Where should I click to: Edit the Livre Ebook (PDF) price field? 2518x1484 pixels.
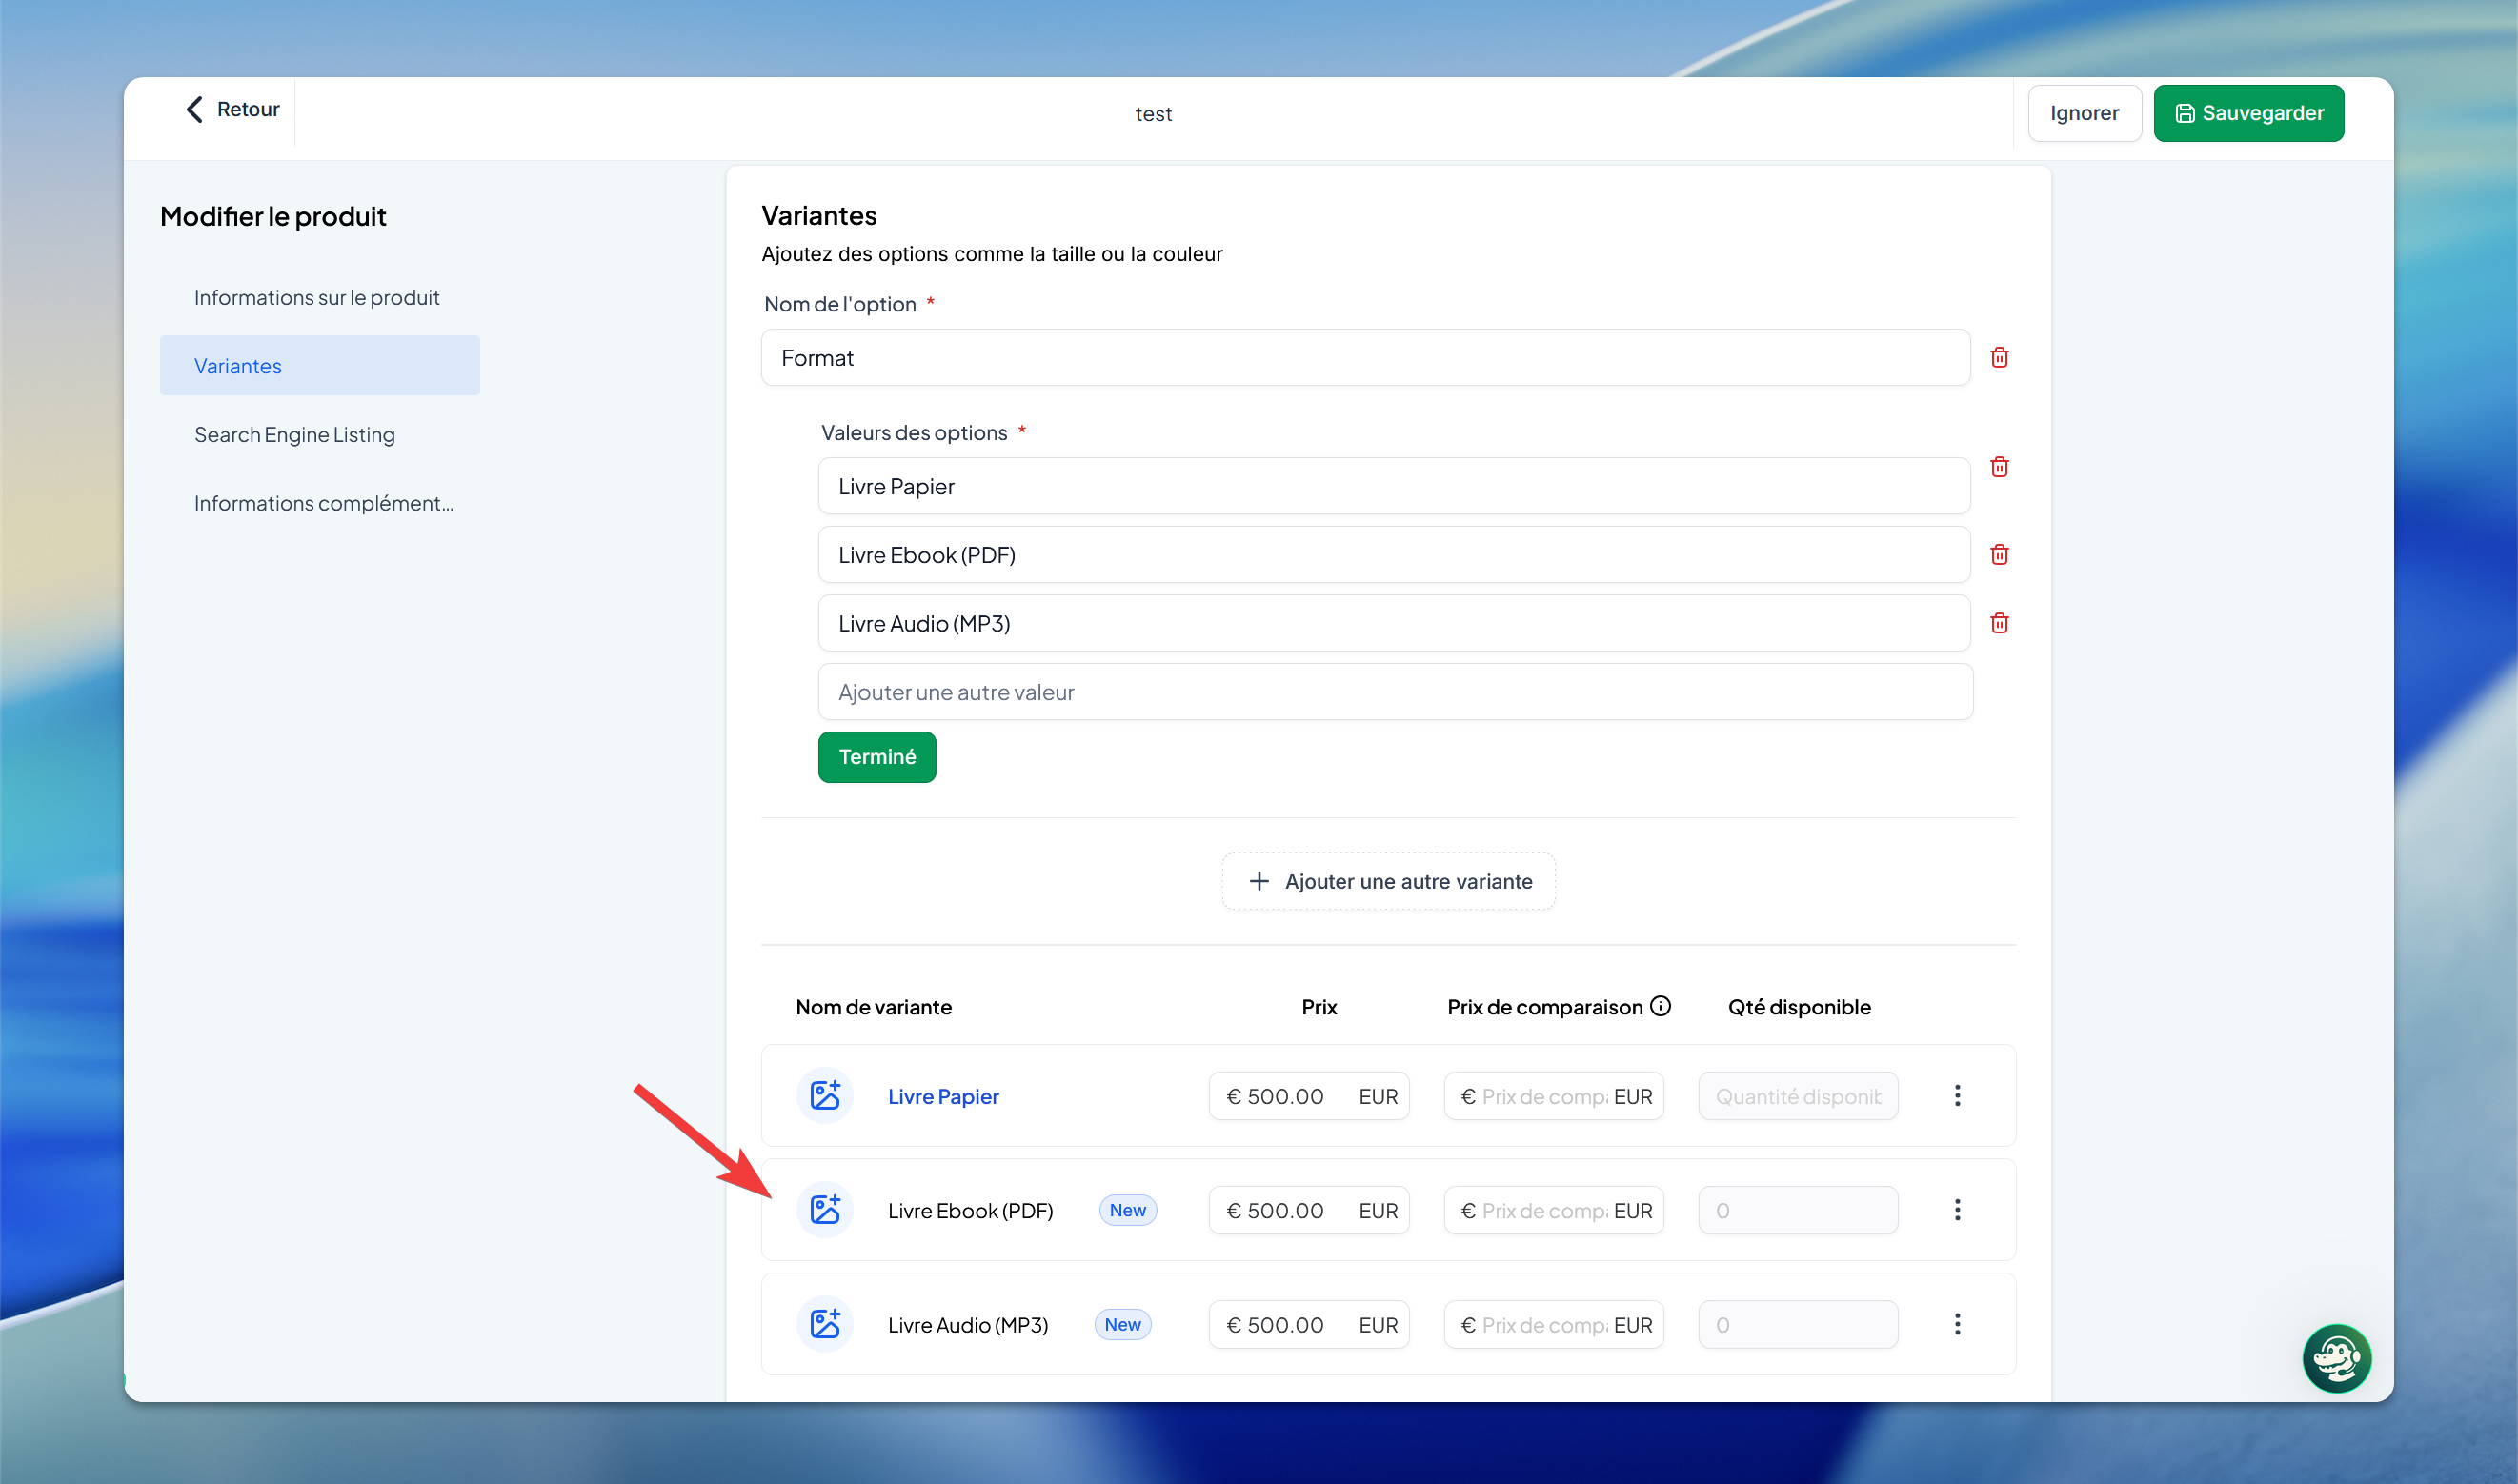point(1309,1210)
